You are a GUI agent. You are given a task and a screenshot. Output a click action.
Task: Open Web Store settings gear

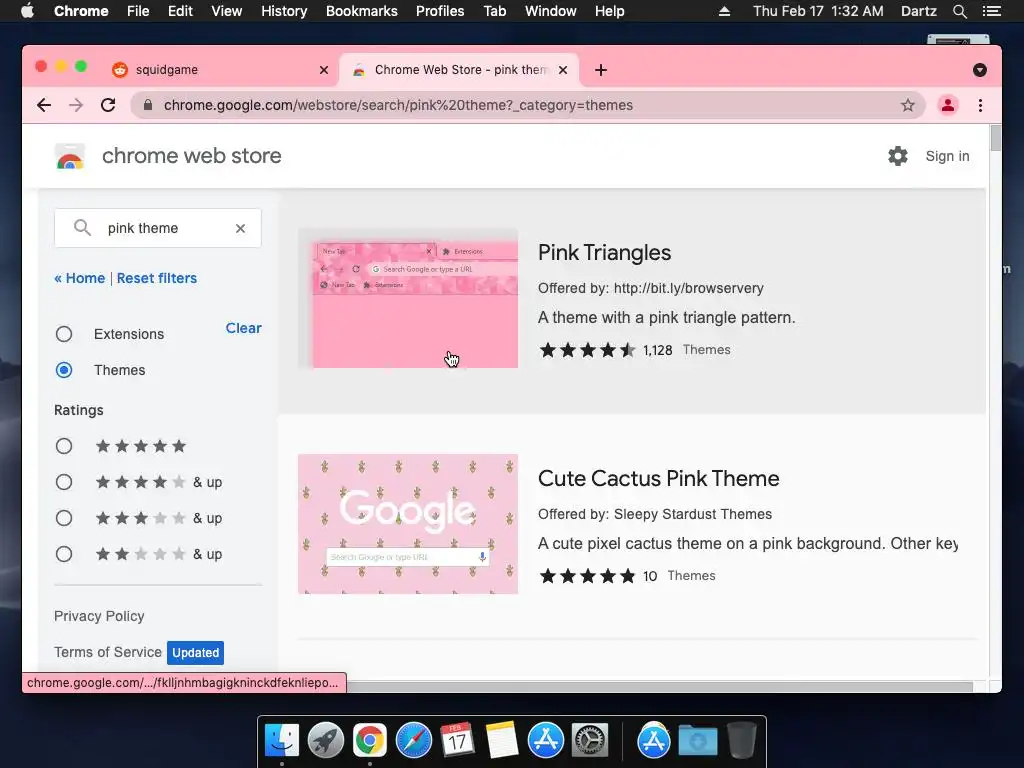[x=898, y=155]
